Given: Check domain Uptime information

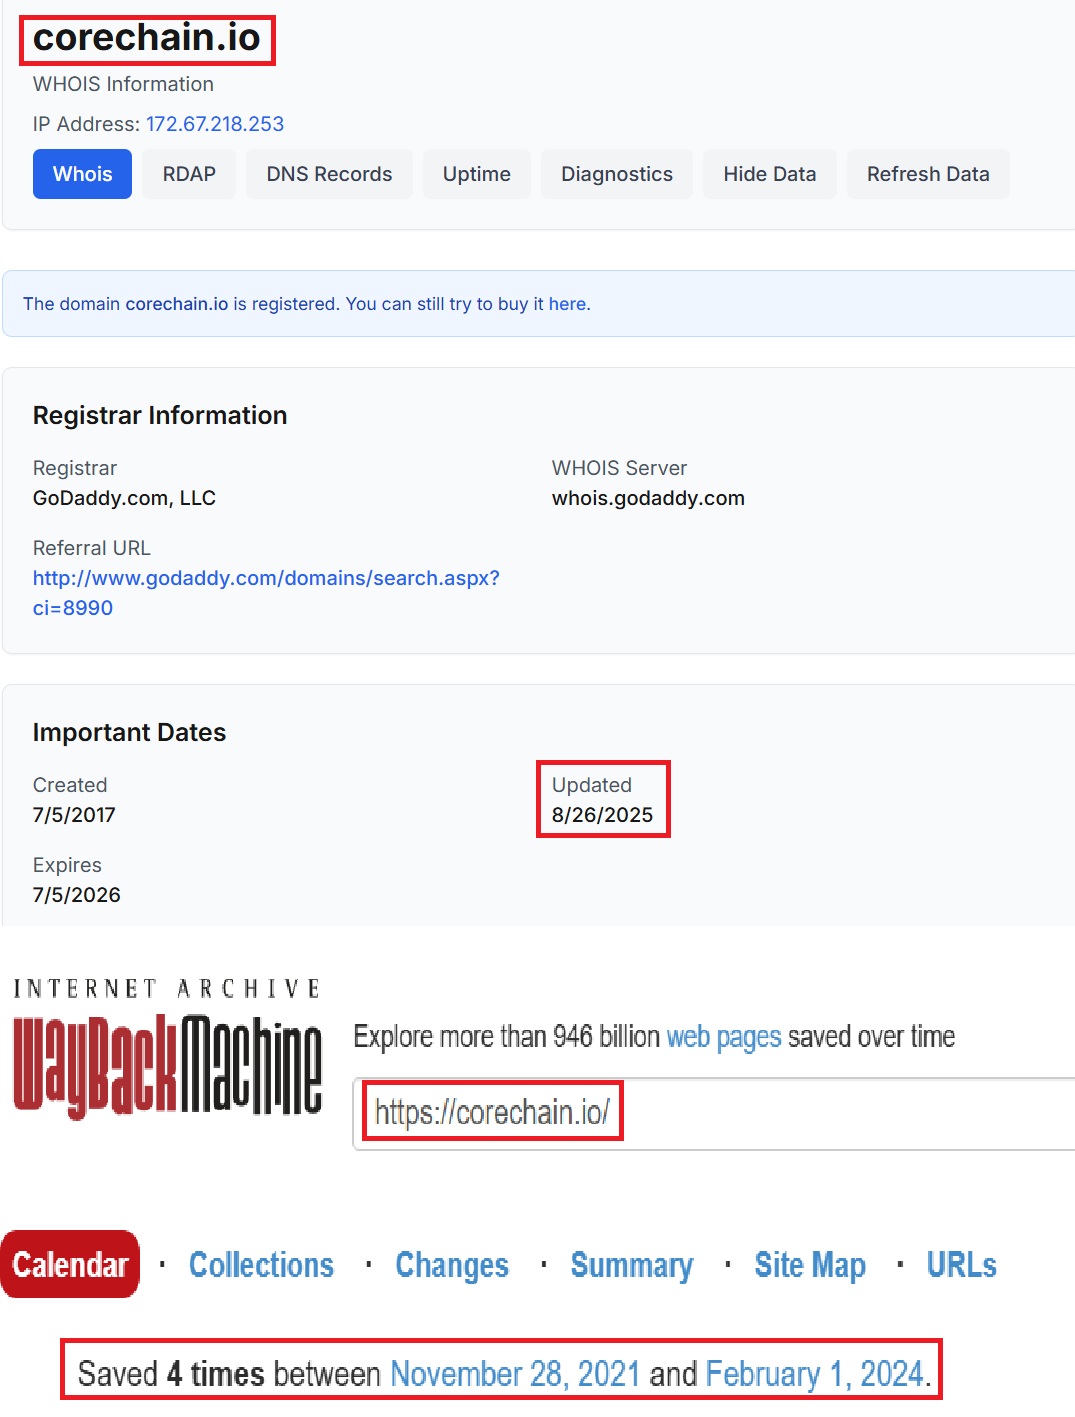Looking at the screenshot, I should pos(476,173).
